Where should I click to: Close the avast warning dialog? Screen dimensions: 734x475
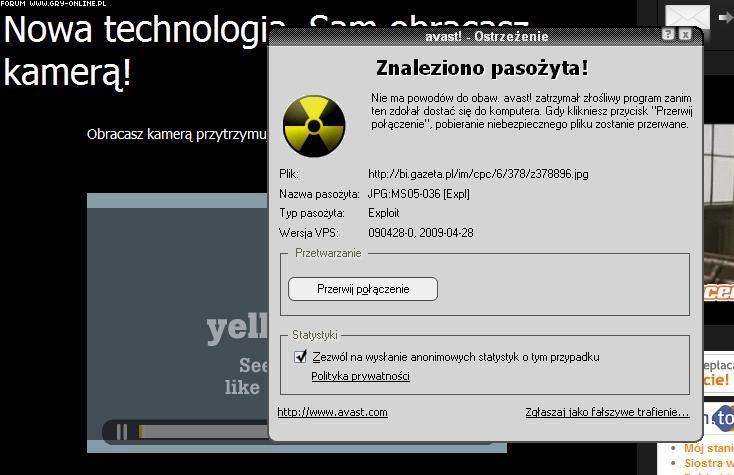pos(685,35)
